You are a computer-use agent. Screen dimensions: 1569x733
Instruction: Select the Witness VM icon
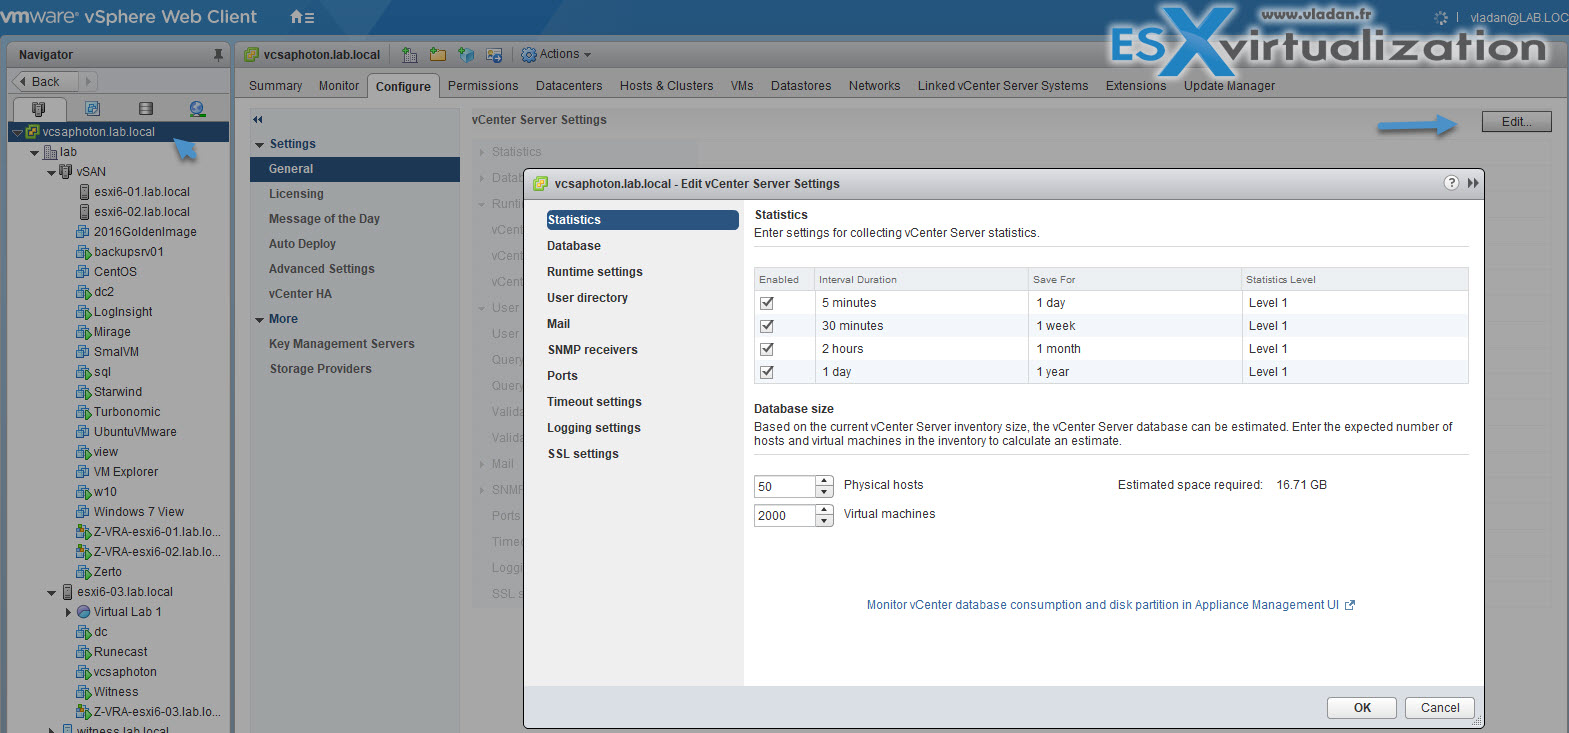coord(83,692)
